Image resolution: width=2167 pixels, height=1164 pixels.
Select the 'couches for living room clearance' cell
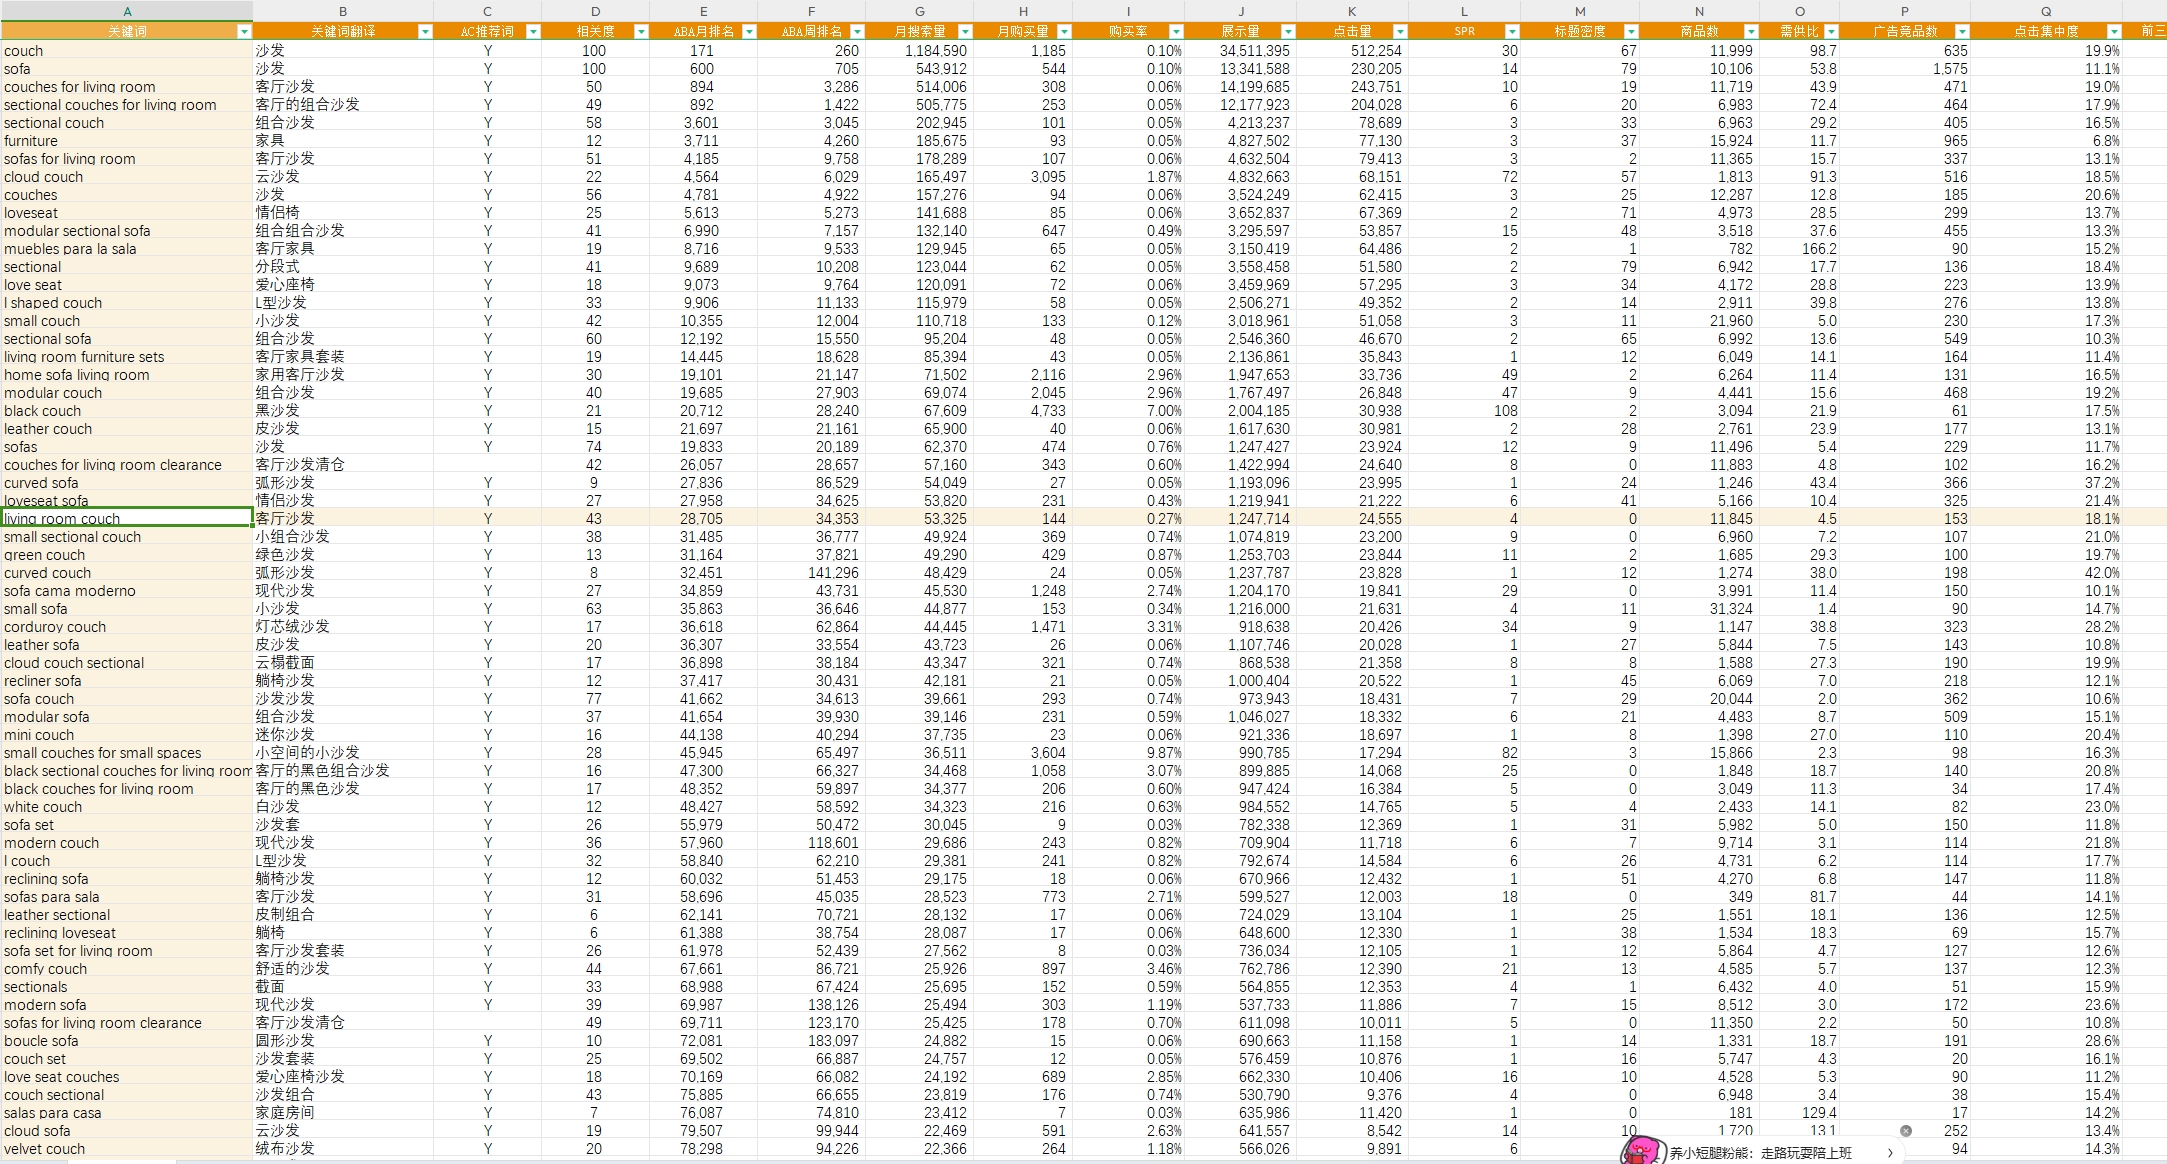coord(127,464)
